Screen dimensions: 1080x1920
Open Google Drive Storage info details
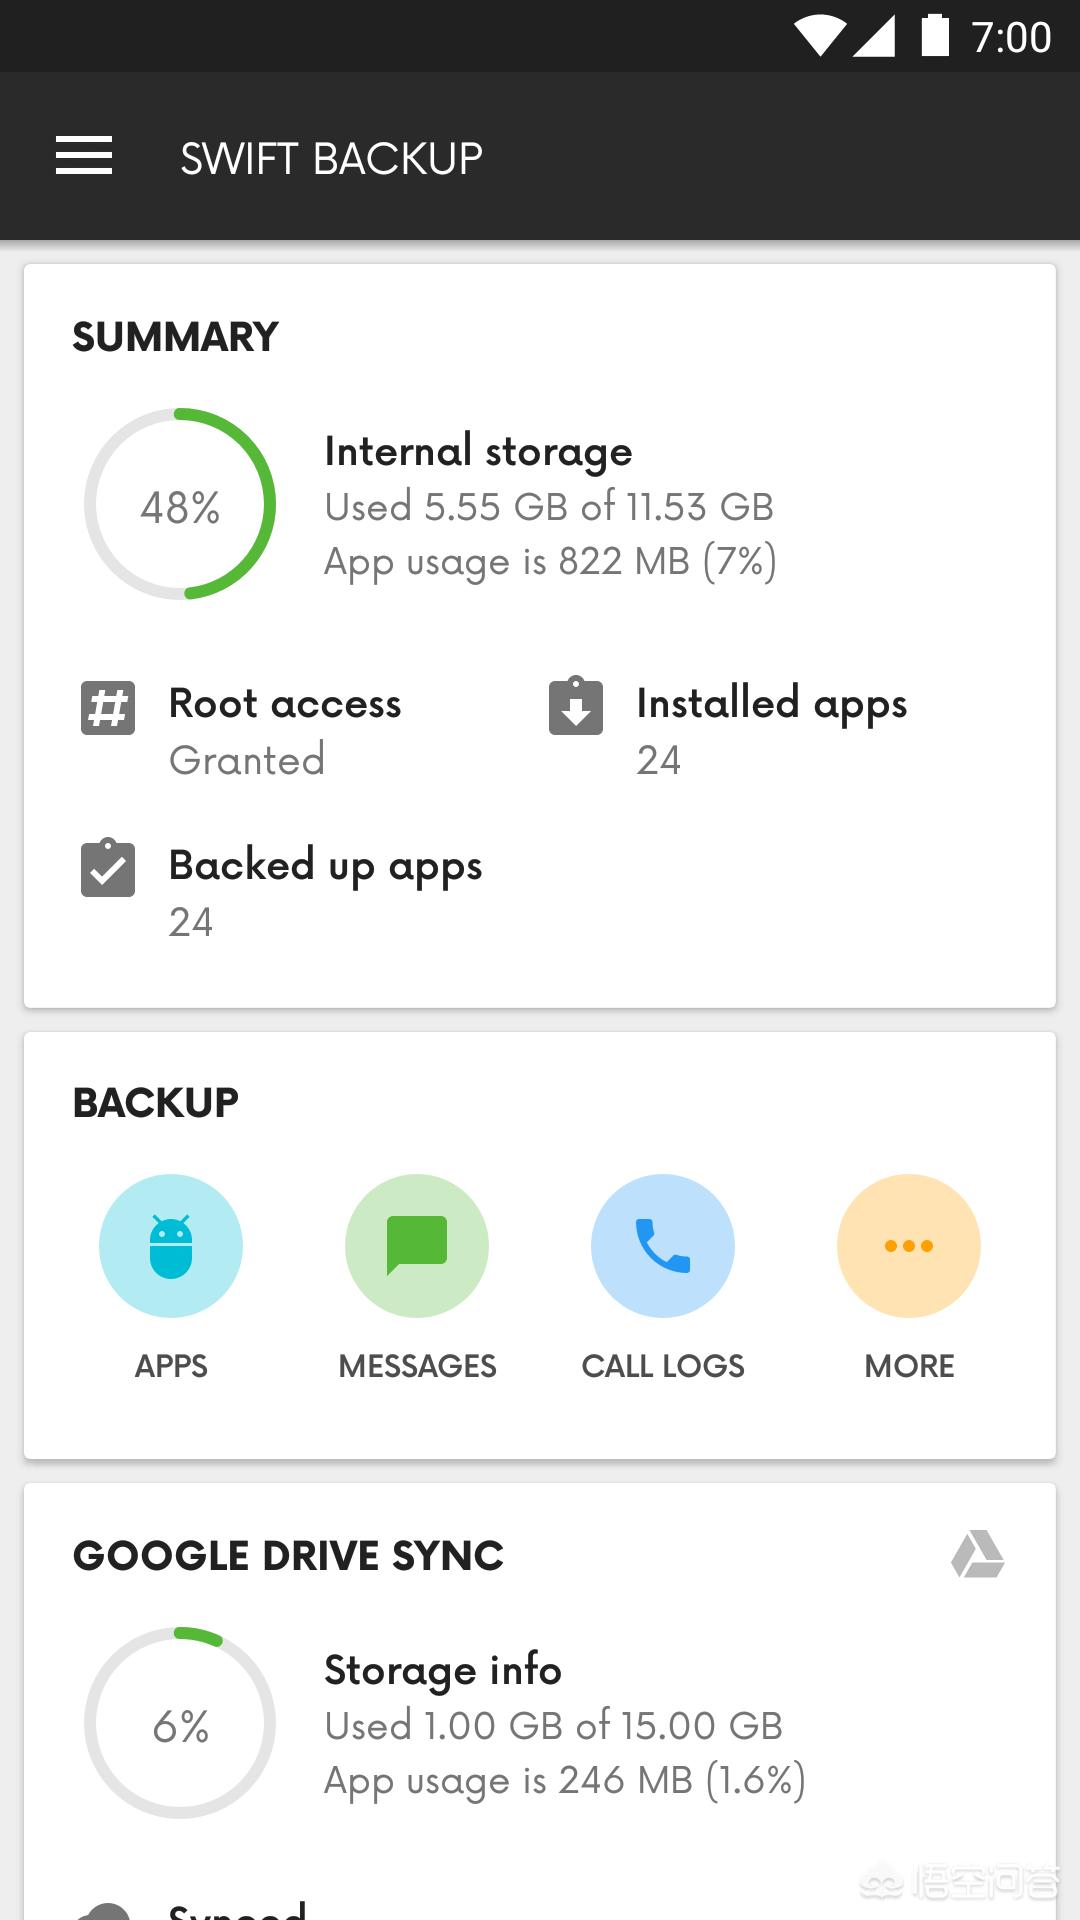click(x=564, y=1725)
